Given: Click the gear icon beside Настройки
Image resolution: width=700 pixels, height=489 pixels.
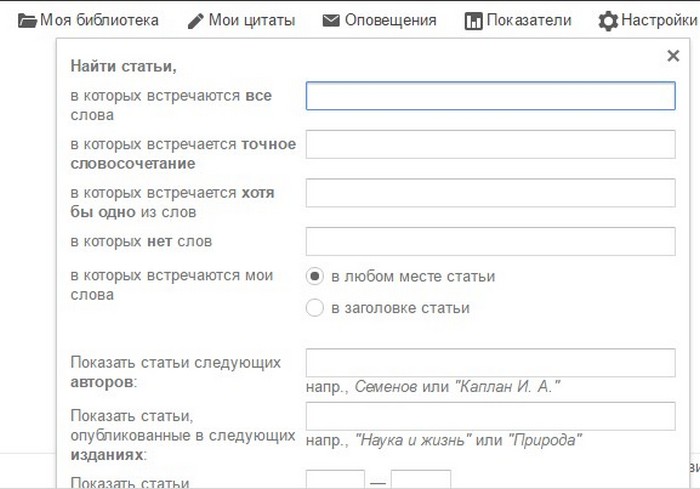Looking at the screenshot, I should (x=608, y=20).
